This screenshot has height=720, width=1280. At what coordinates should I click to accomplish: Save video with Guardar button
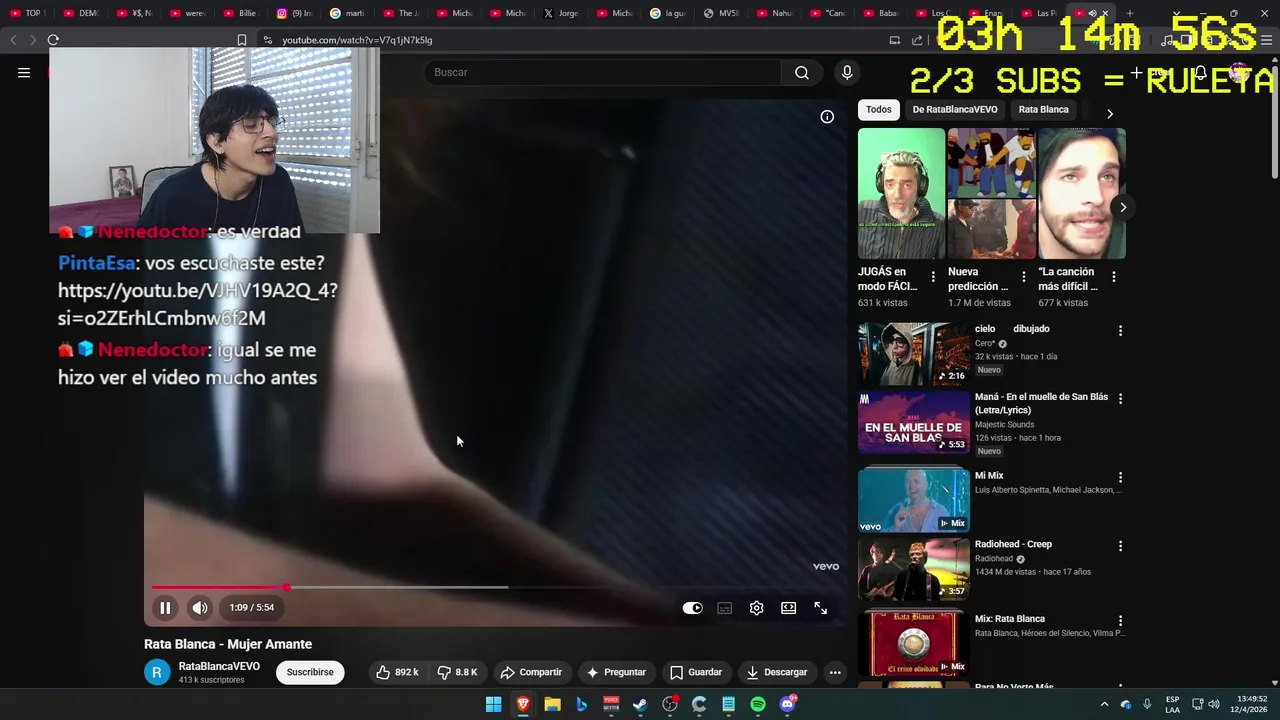(696, 672)
